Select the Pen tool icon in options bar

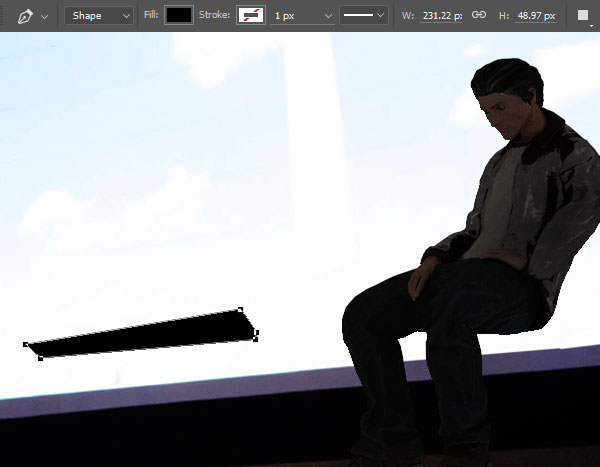coord(25,16)
